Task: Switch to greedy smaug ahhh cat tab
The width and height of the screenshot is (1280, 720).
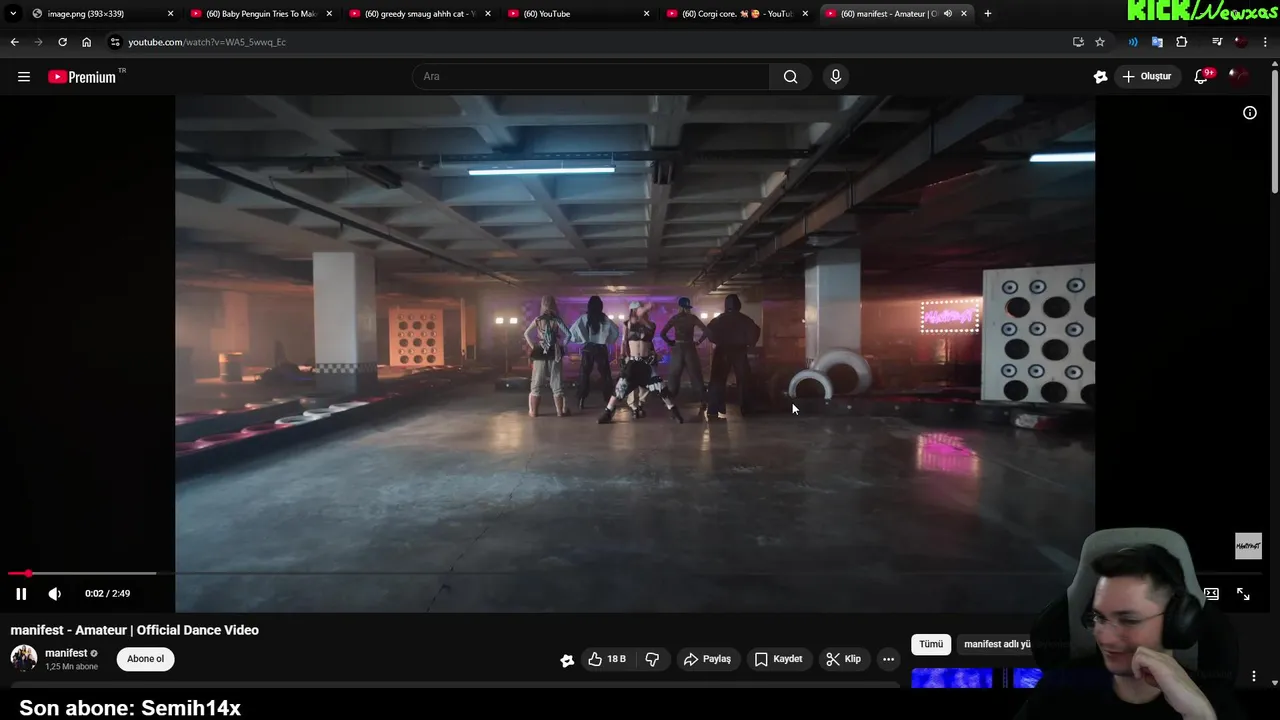Action: click(x=420, y=14)
